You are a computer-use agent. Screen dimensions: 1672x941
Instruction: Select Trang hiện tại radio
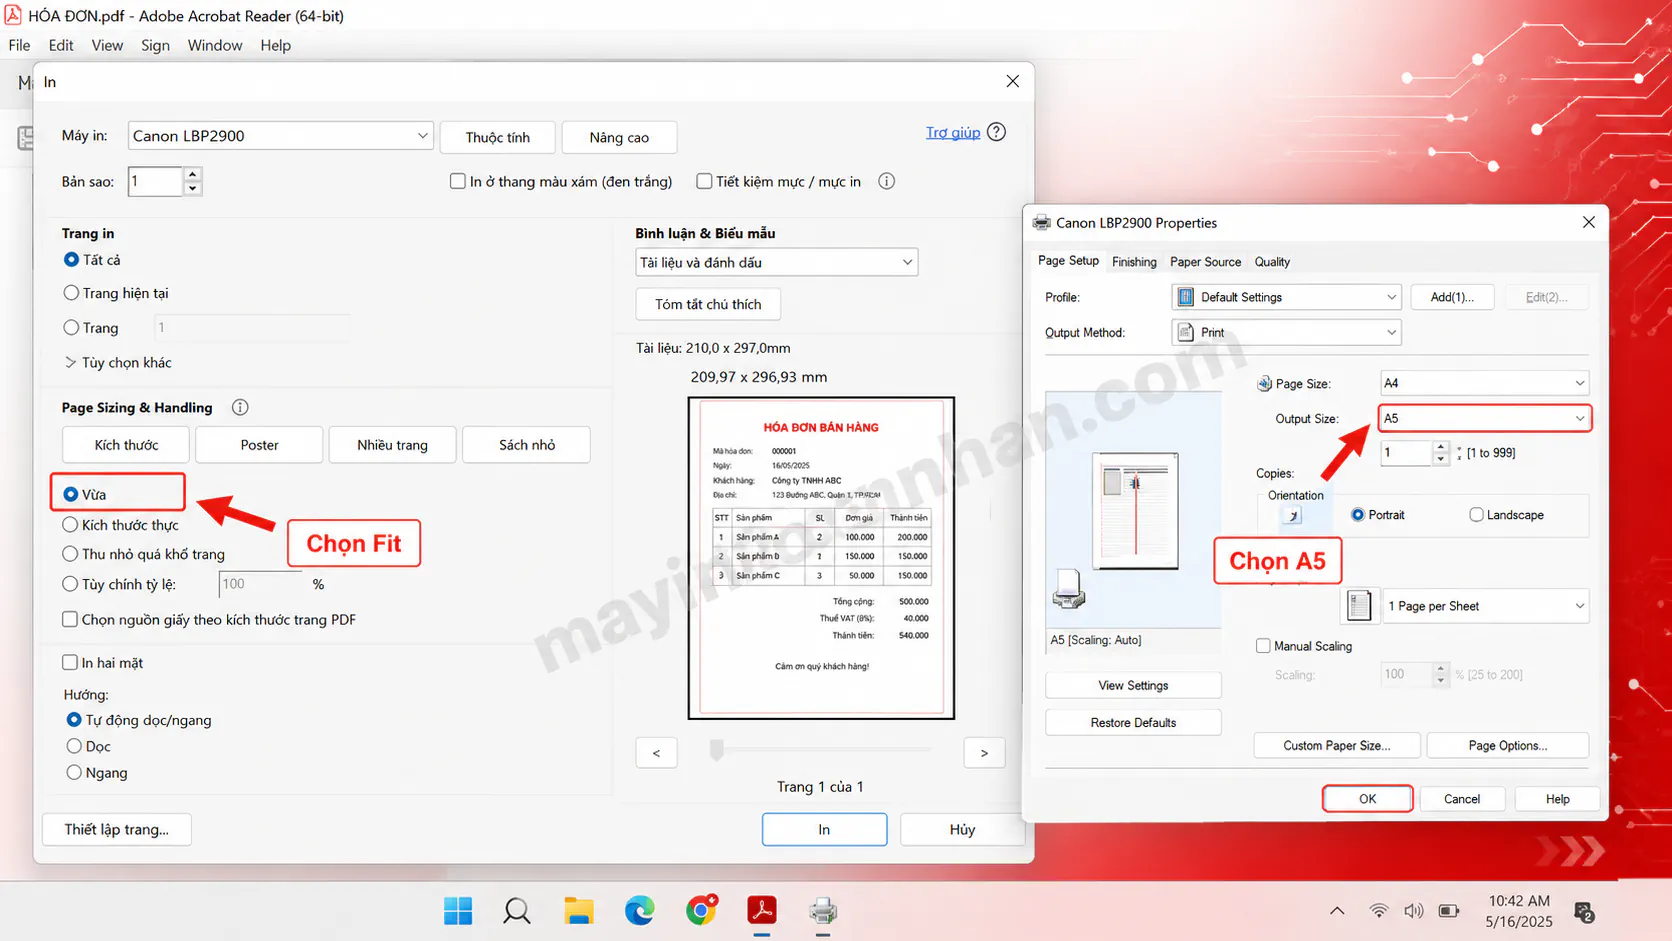[x=71, y=293]
